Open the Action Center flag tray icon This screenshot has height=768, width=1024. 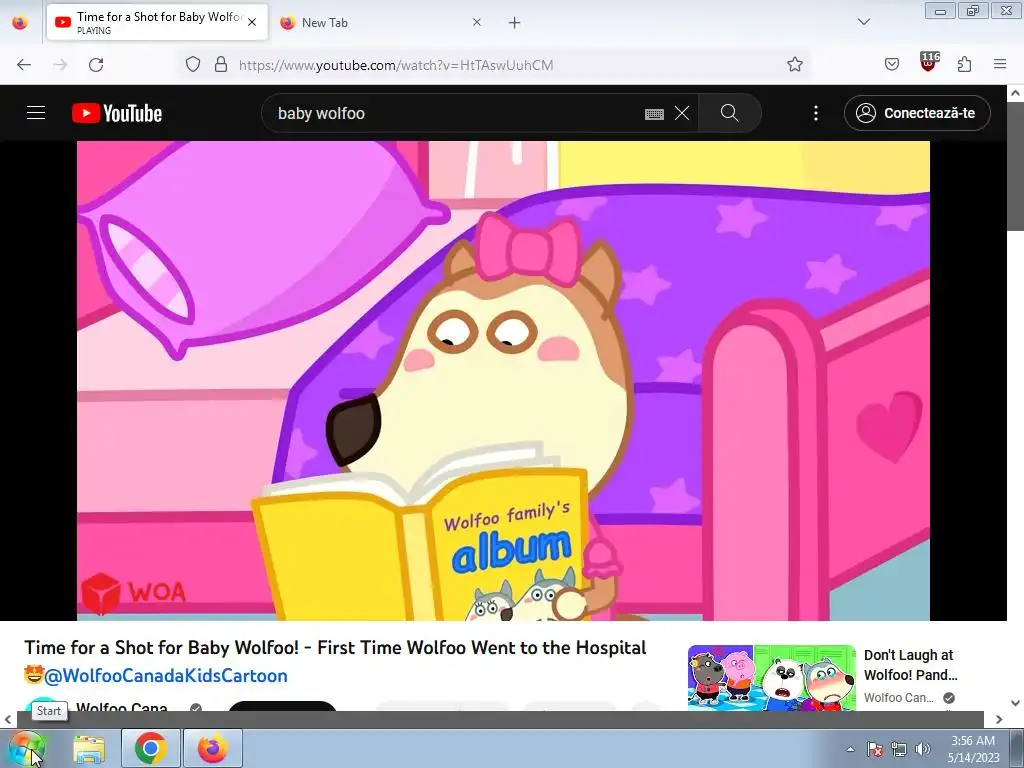click(x=875, y=749)
